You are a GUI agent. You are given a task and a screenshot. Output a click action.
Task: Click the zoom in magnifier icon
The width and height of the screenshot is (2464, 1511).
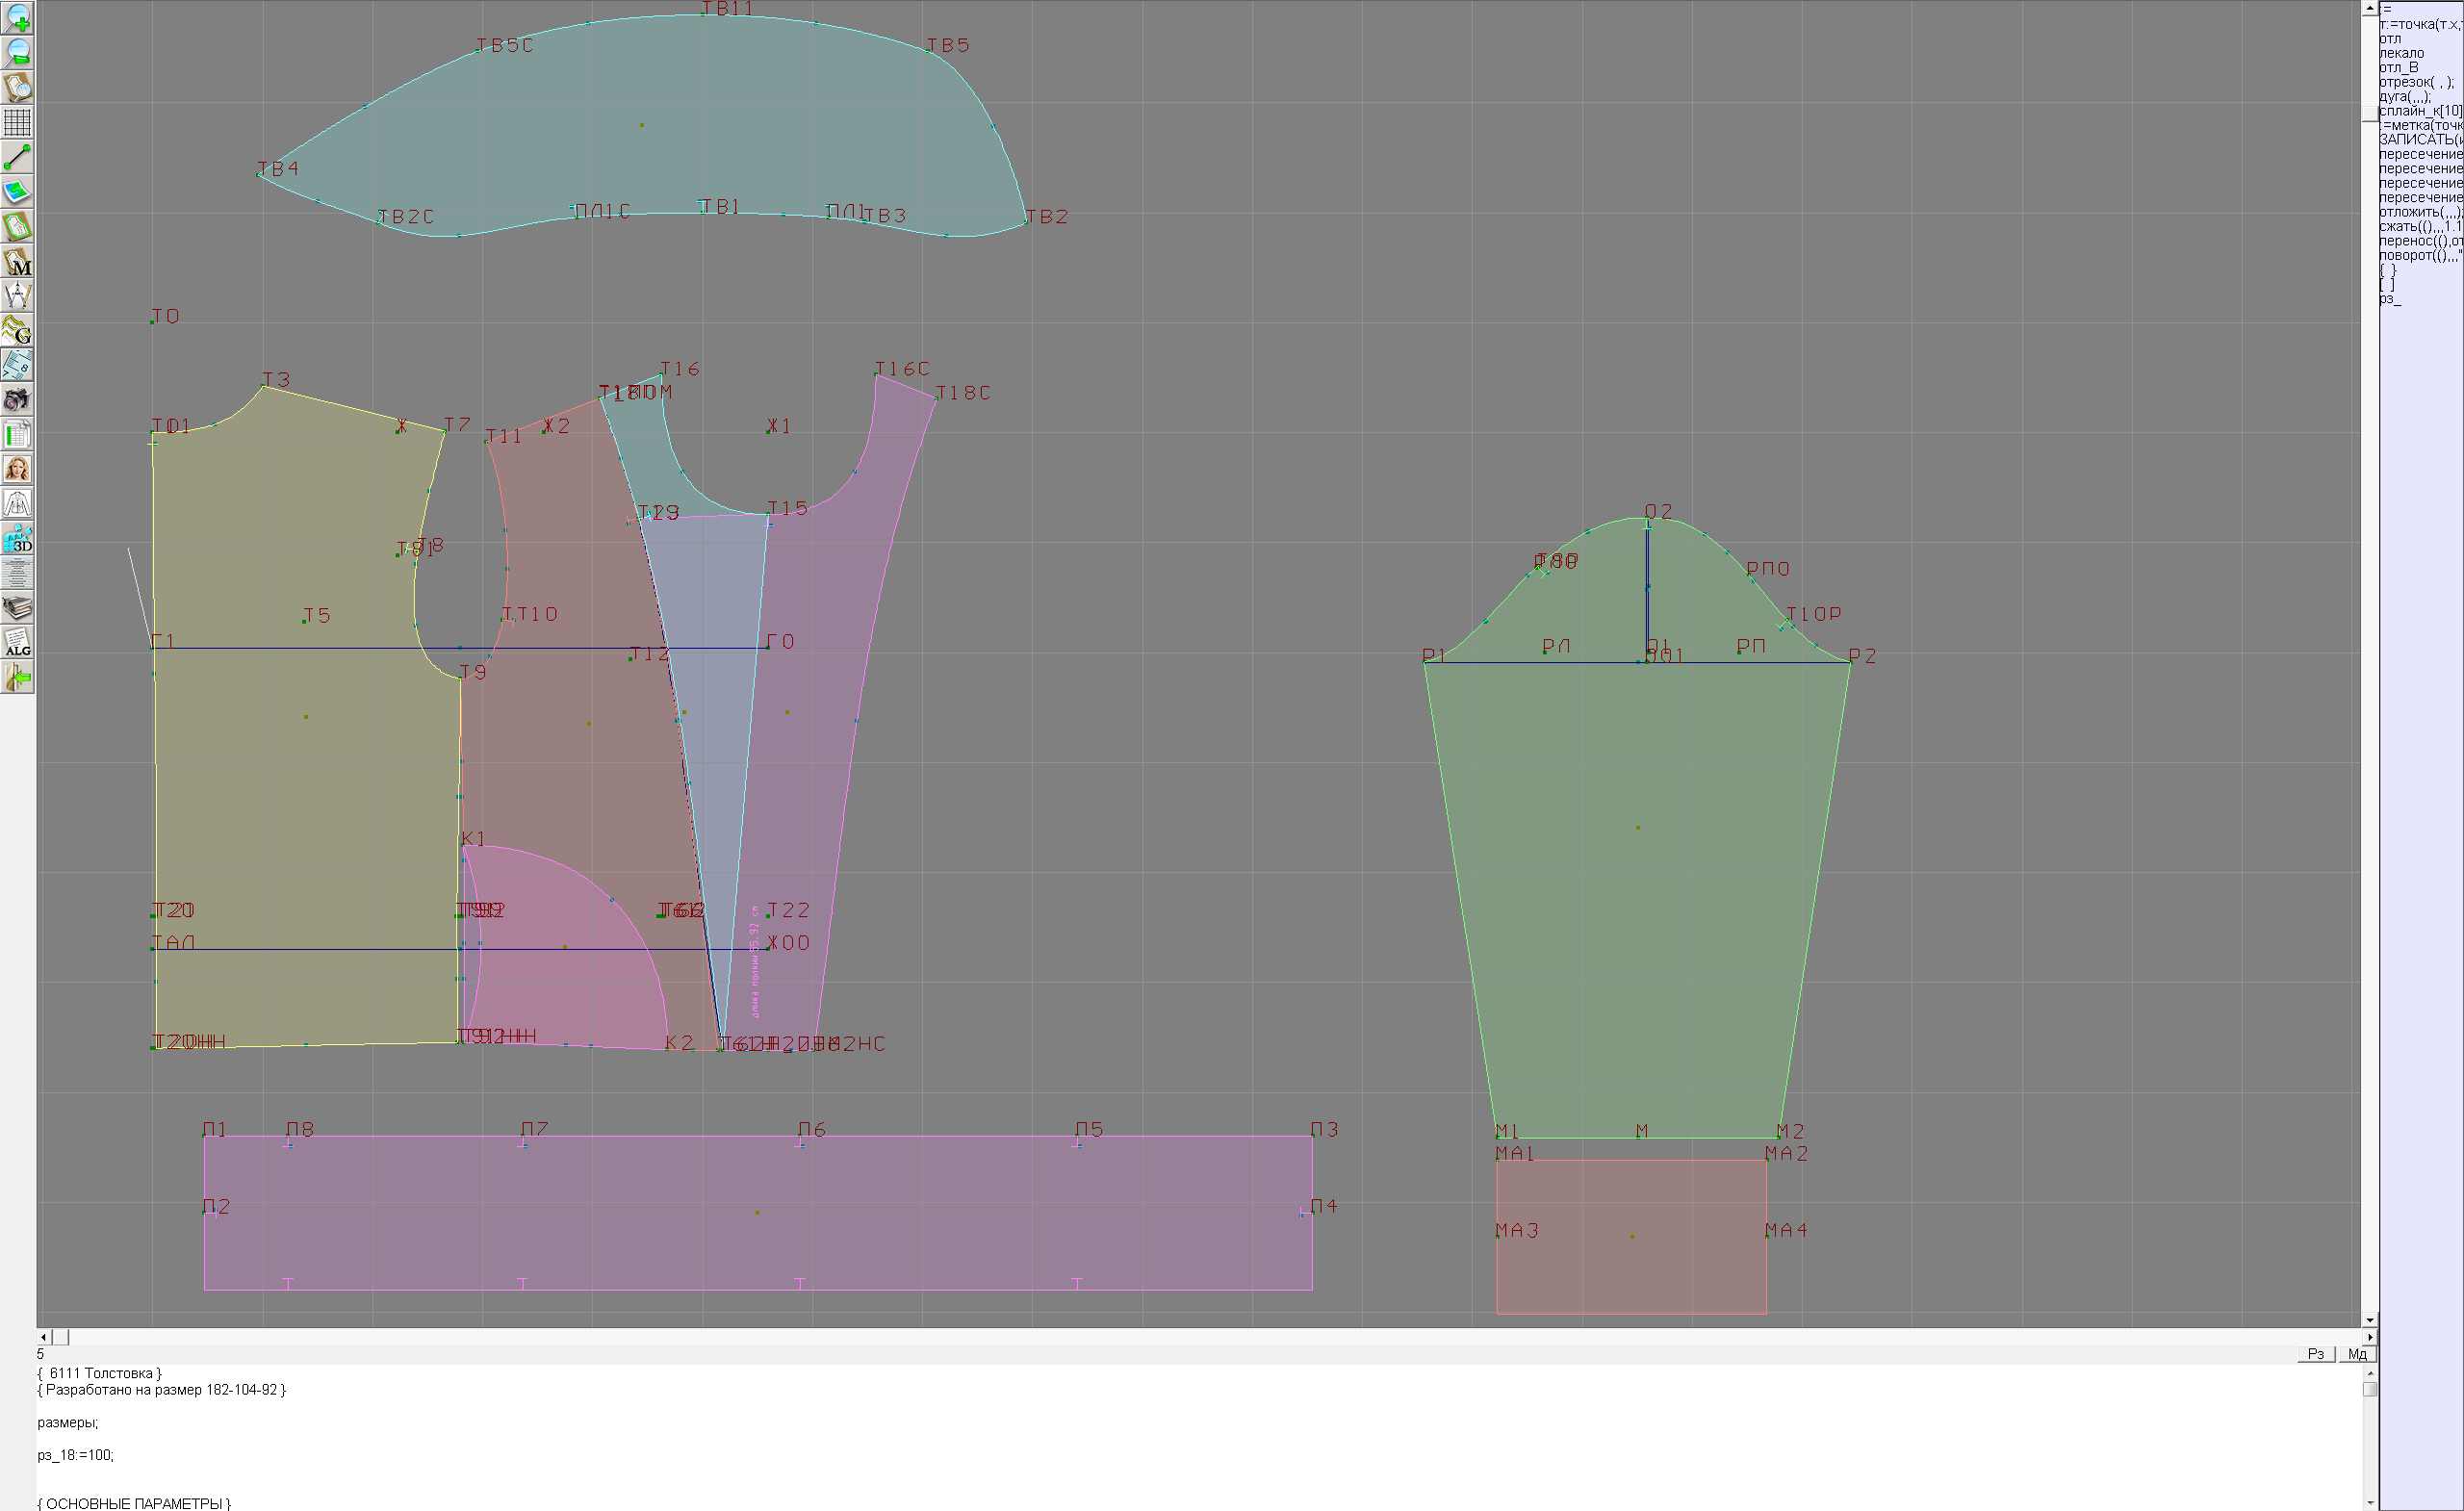coord(17,18)
